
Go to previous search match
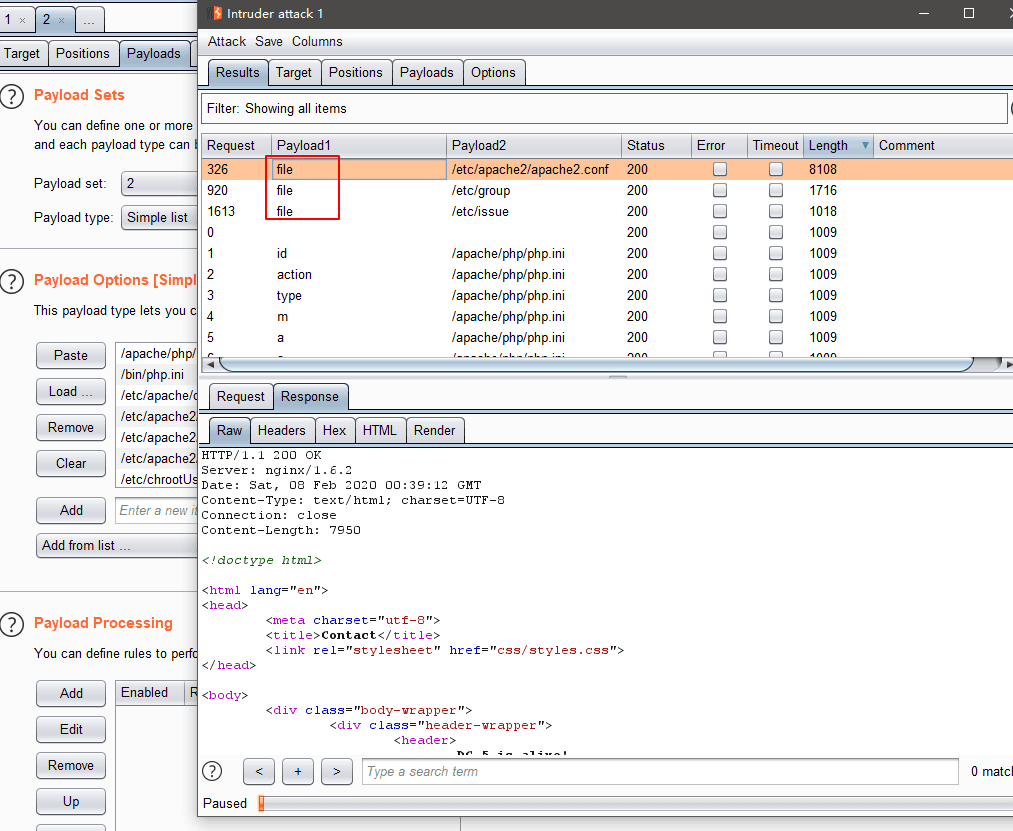tap(258, 771)
